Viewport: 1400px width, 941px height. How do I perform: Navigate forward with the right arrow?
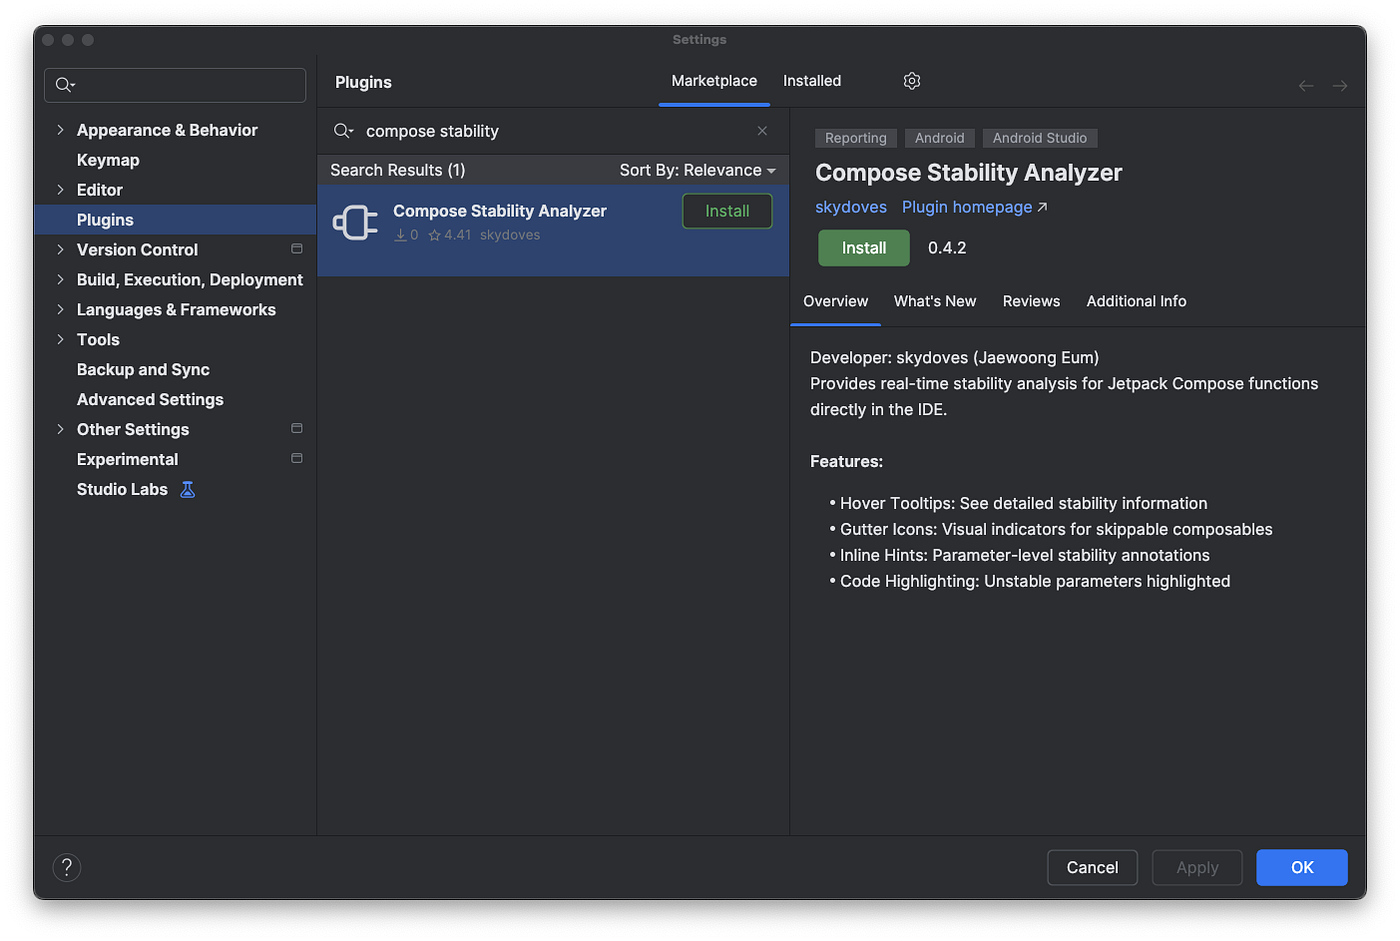pos(1340,86)
